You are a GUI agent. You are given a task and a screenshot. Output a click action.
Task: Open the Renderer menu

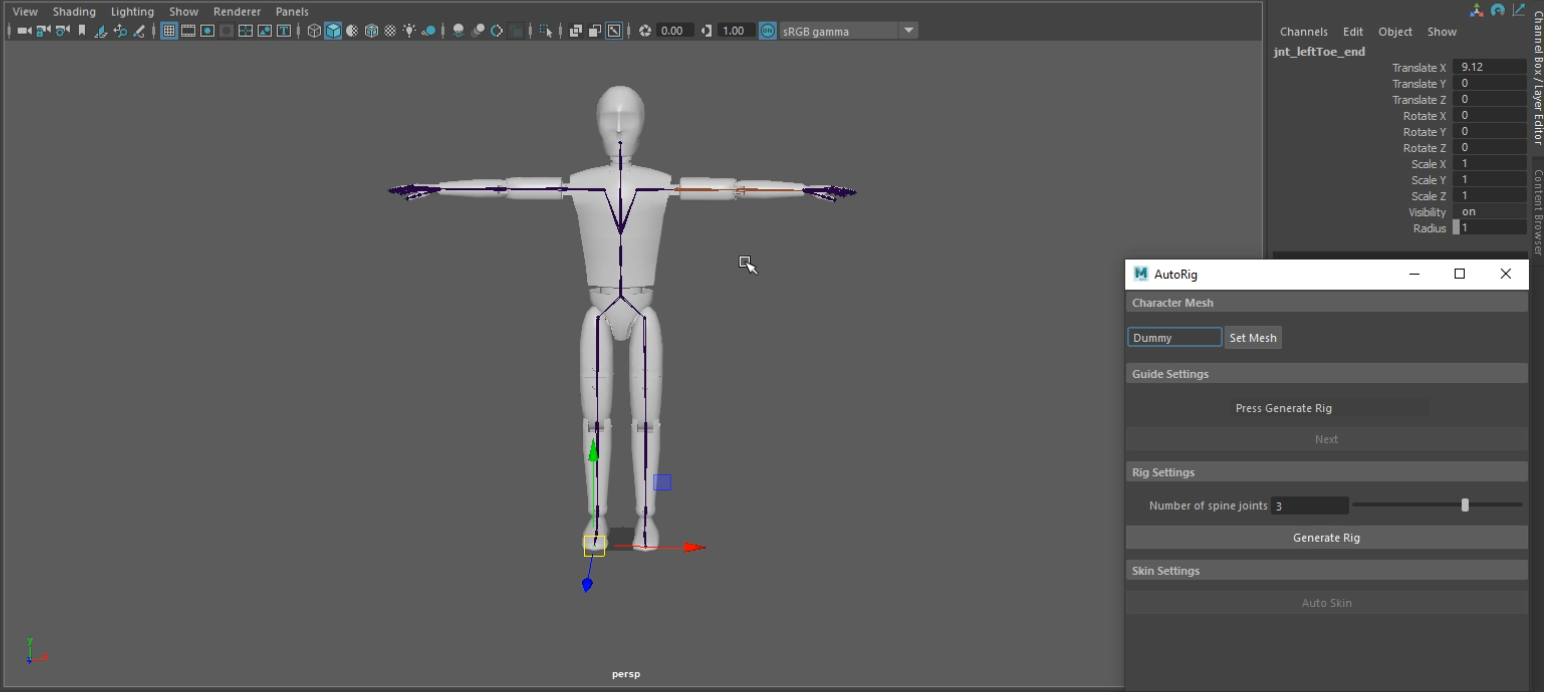pos(237,11)
